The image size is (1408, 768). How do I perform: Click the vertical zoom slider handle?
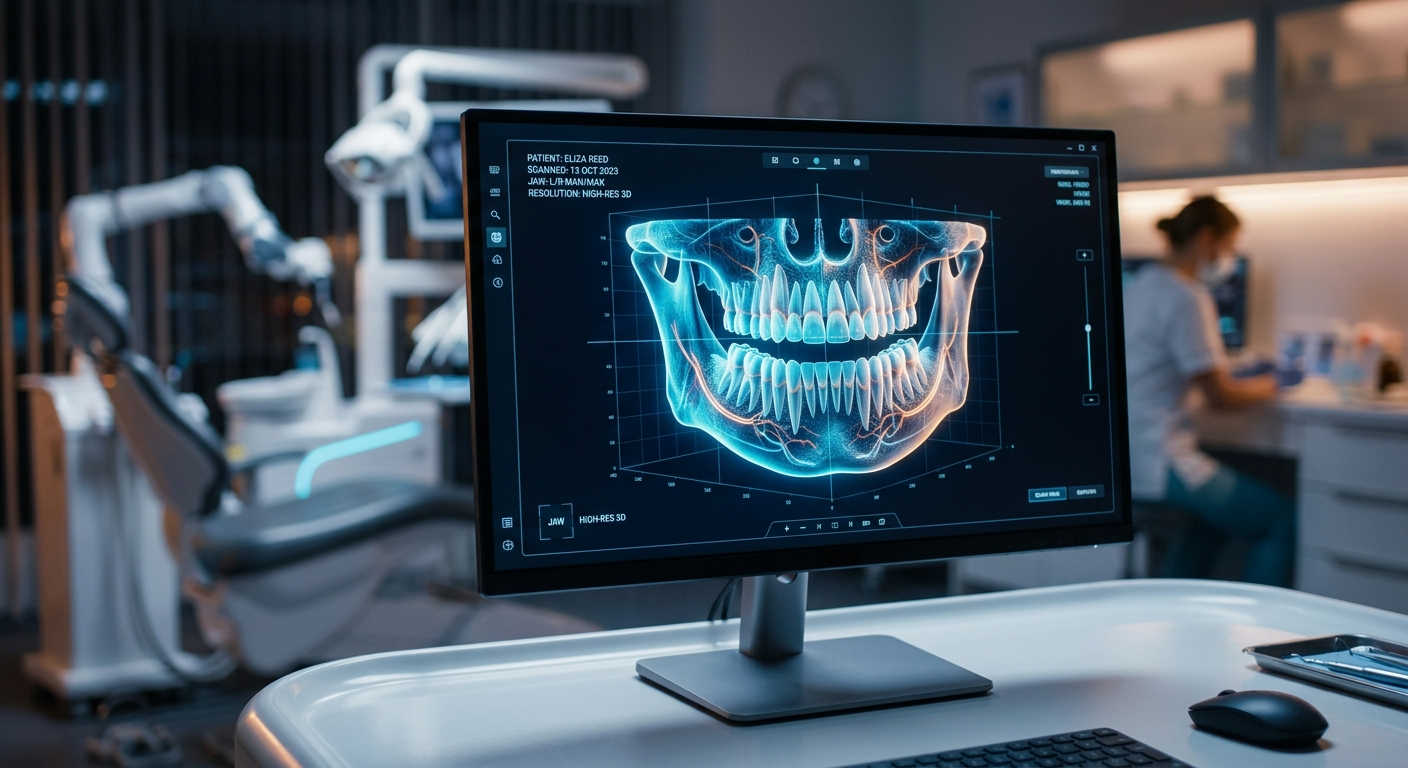[x=1088, y=328]
